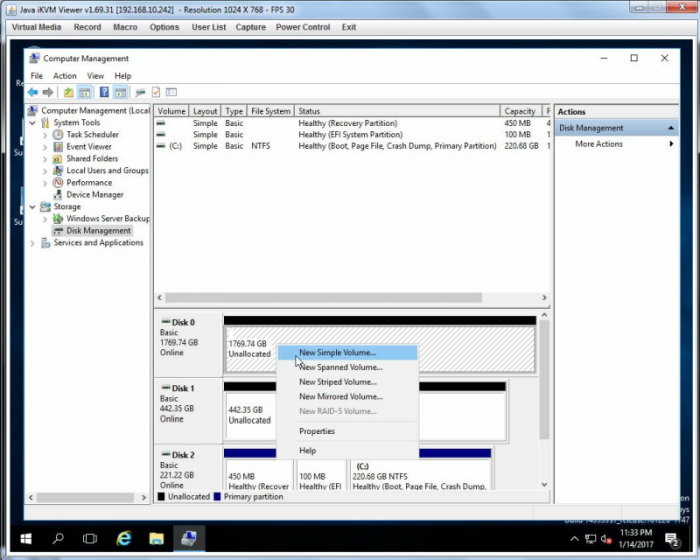
Task: Click the Forward arrow toolbar icon
Action: click(x=48, y=92)
